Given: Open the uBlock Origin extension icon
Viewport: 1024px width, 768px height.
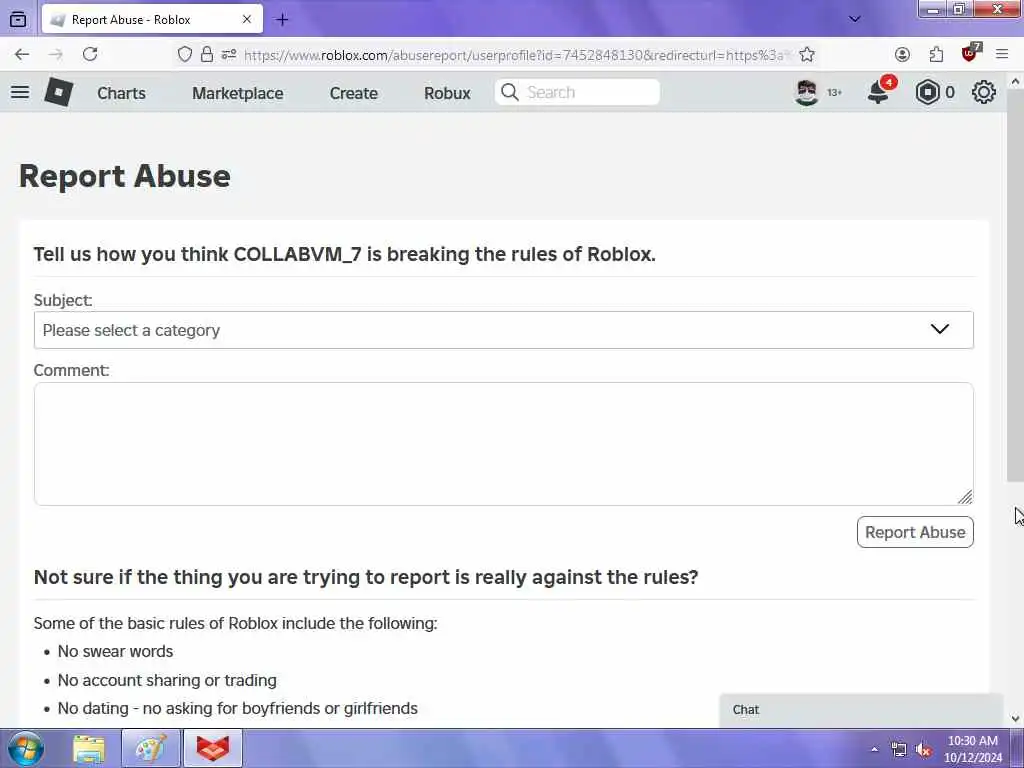Looking at the screenshot, I should [x=970, y=54].
